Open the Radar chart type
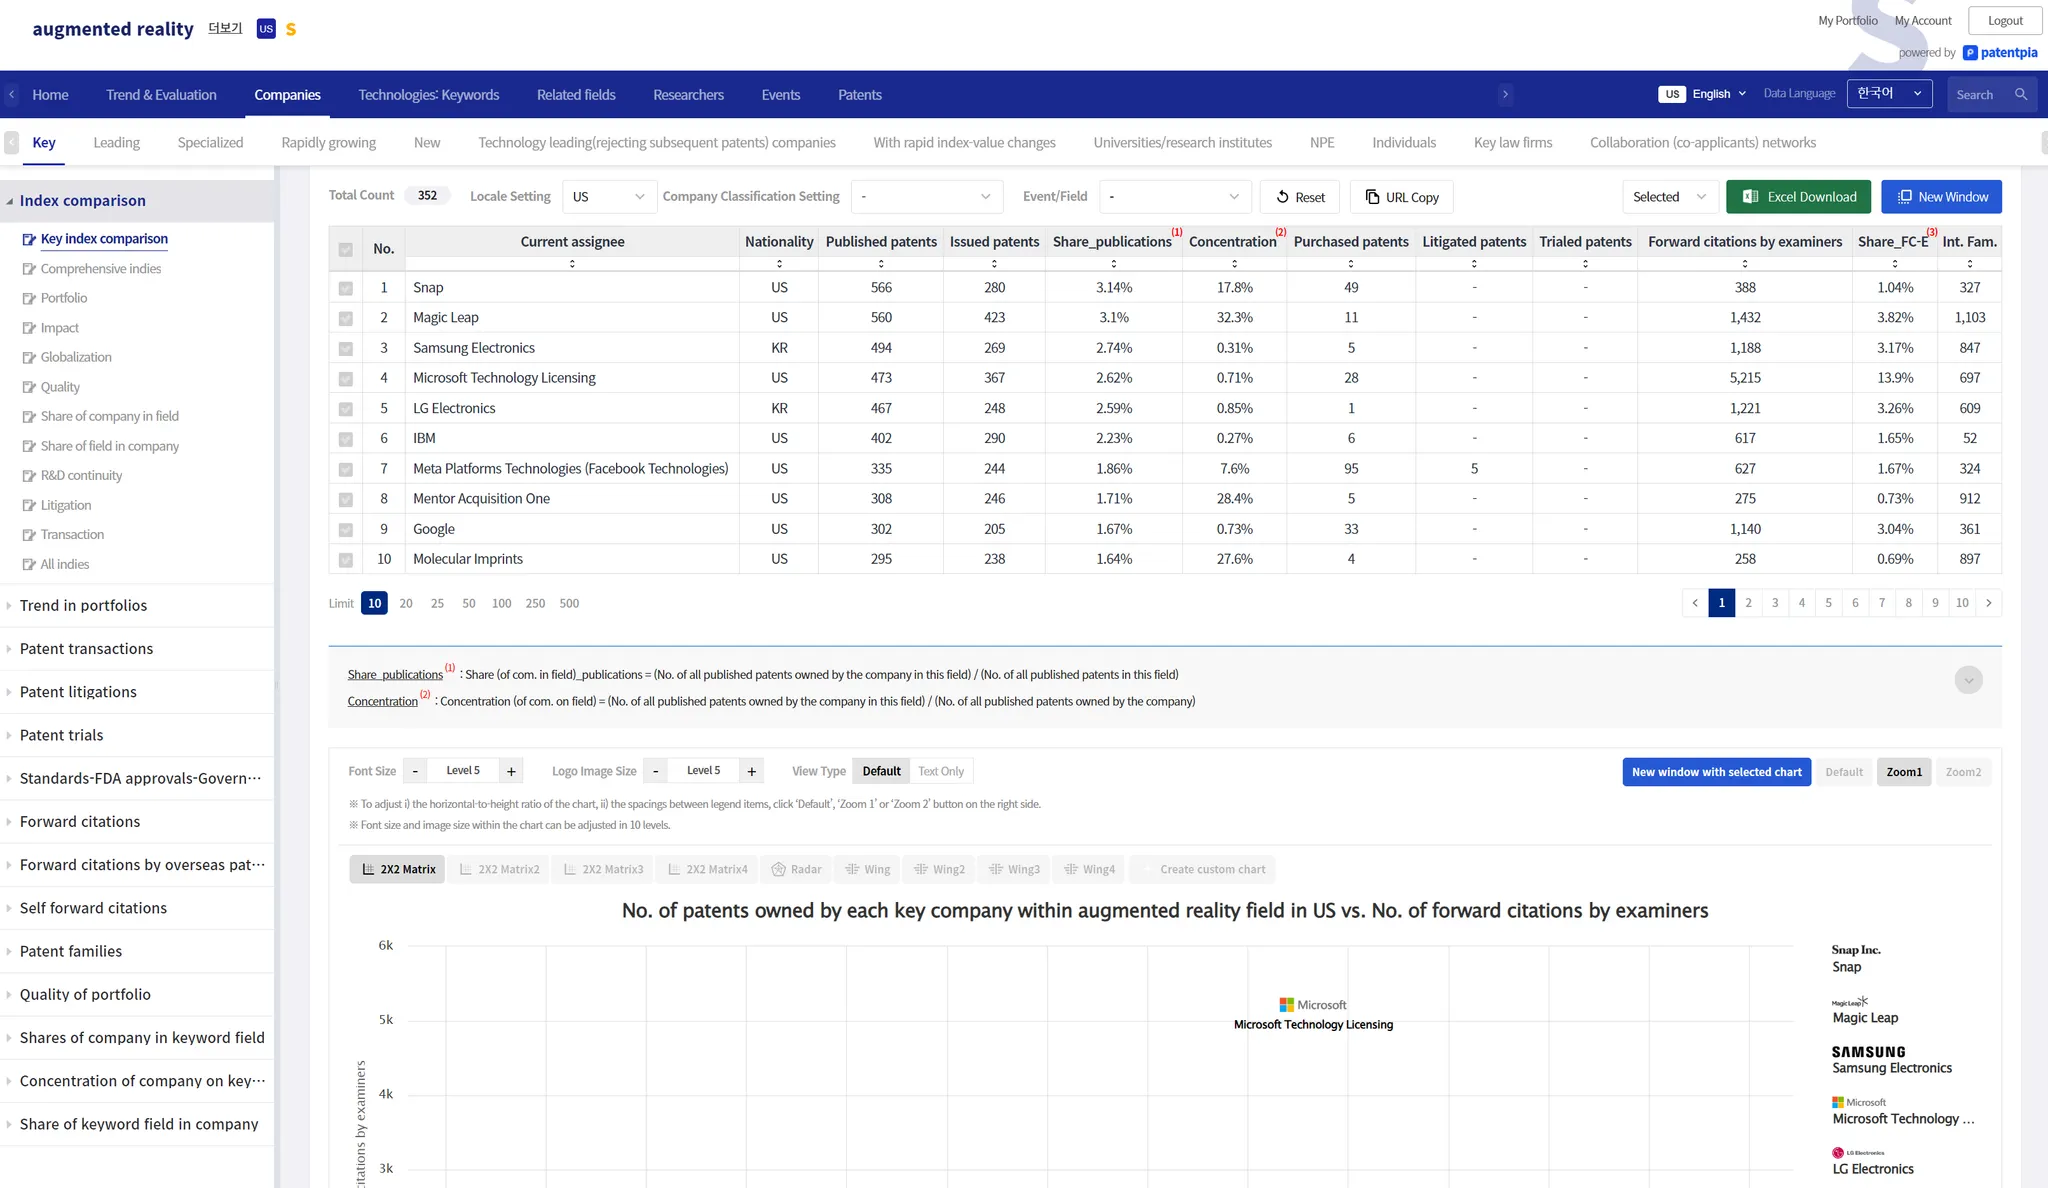Screen dimensions: 2048x1188 pos(796,869)
